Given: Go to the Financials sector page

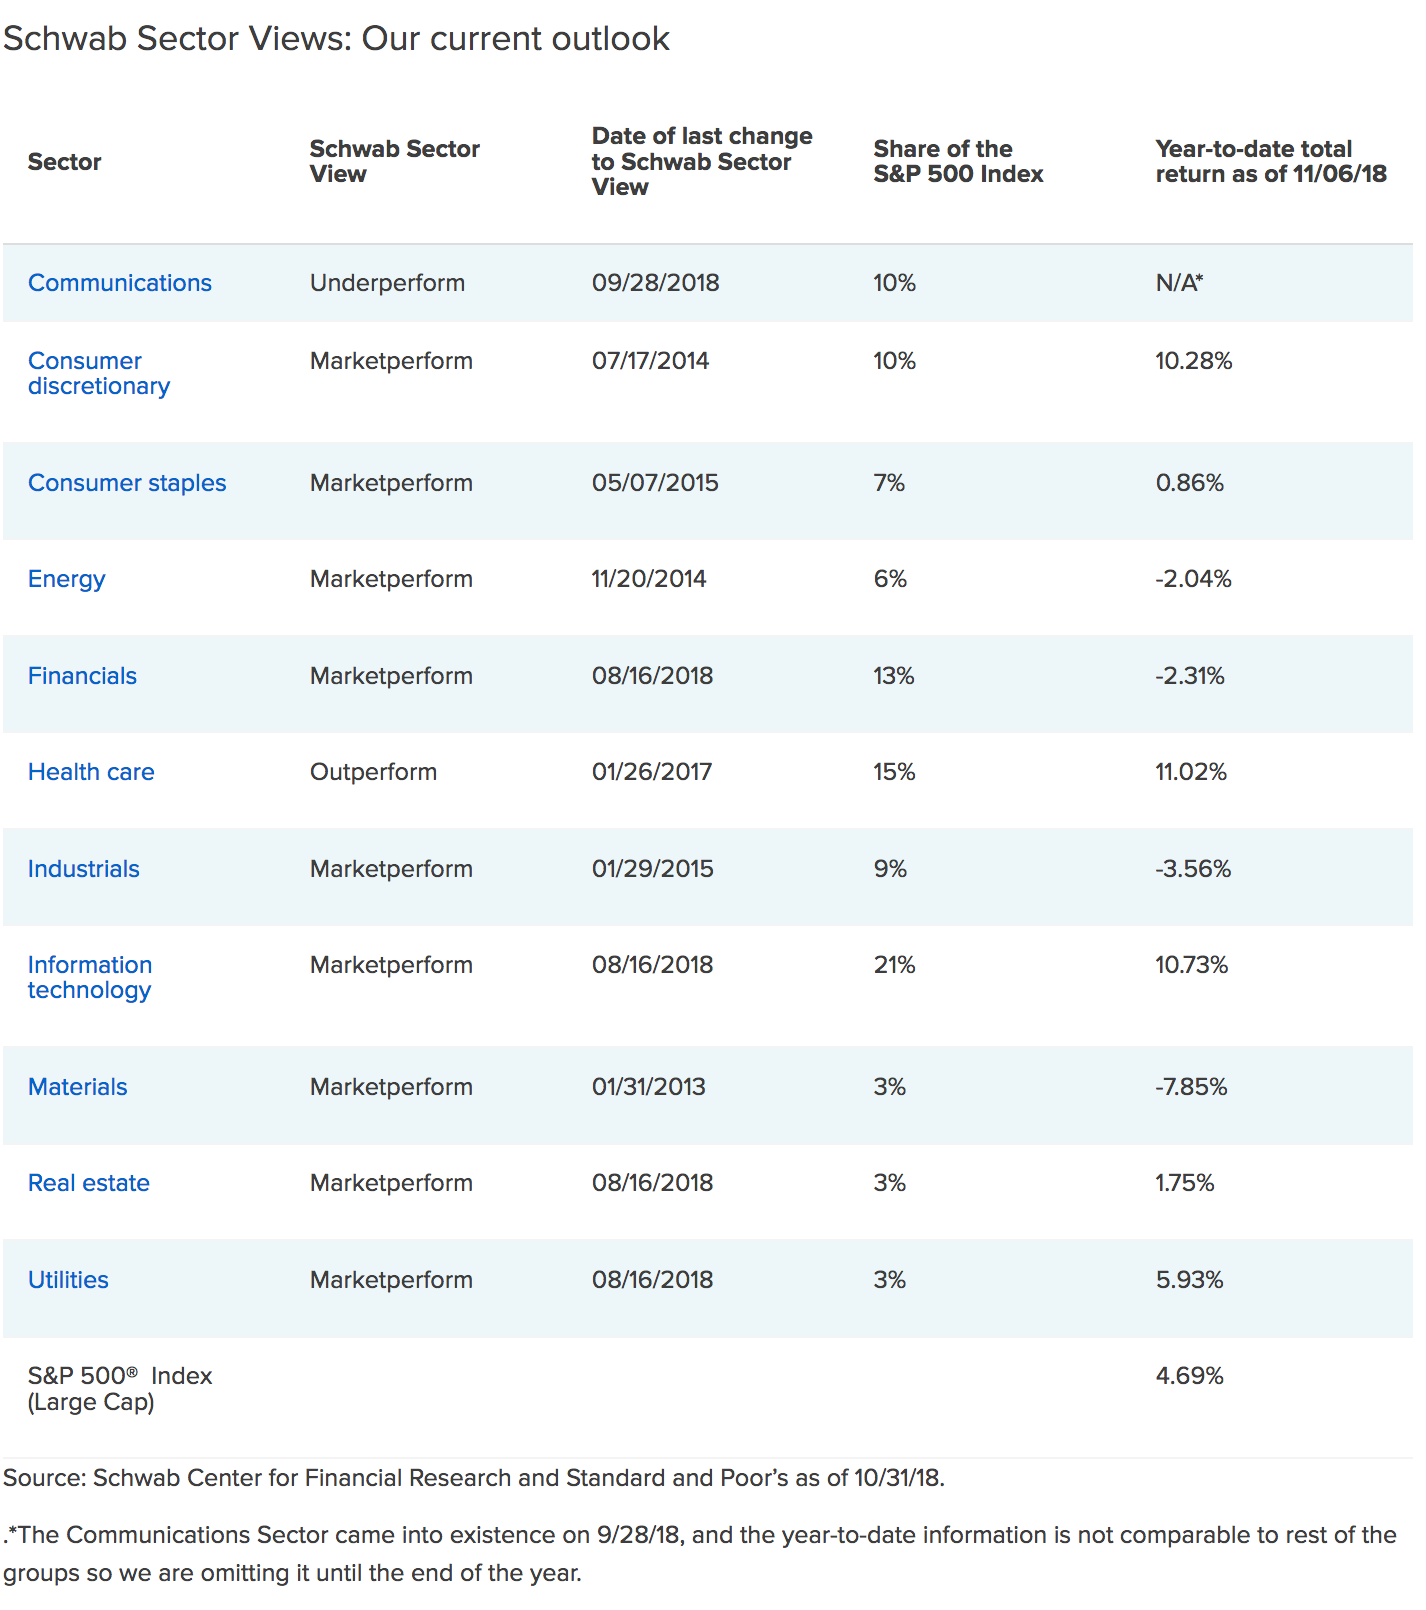Looking at the screenshot, I should coord(82,676).
